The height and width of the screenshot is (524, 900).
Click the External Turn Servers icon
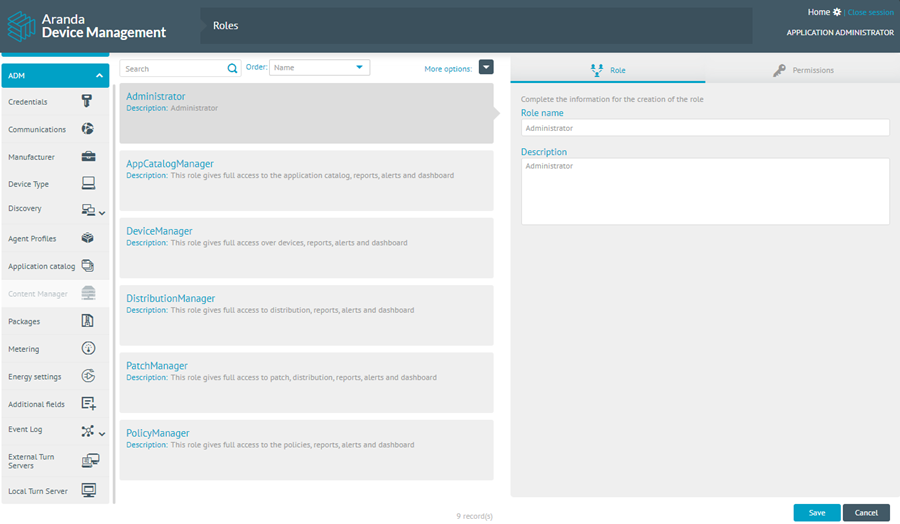[90, 460]
